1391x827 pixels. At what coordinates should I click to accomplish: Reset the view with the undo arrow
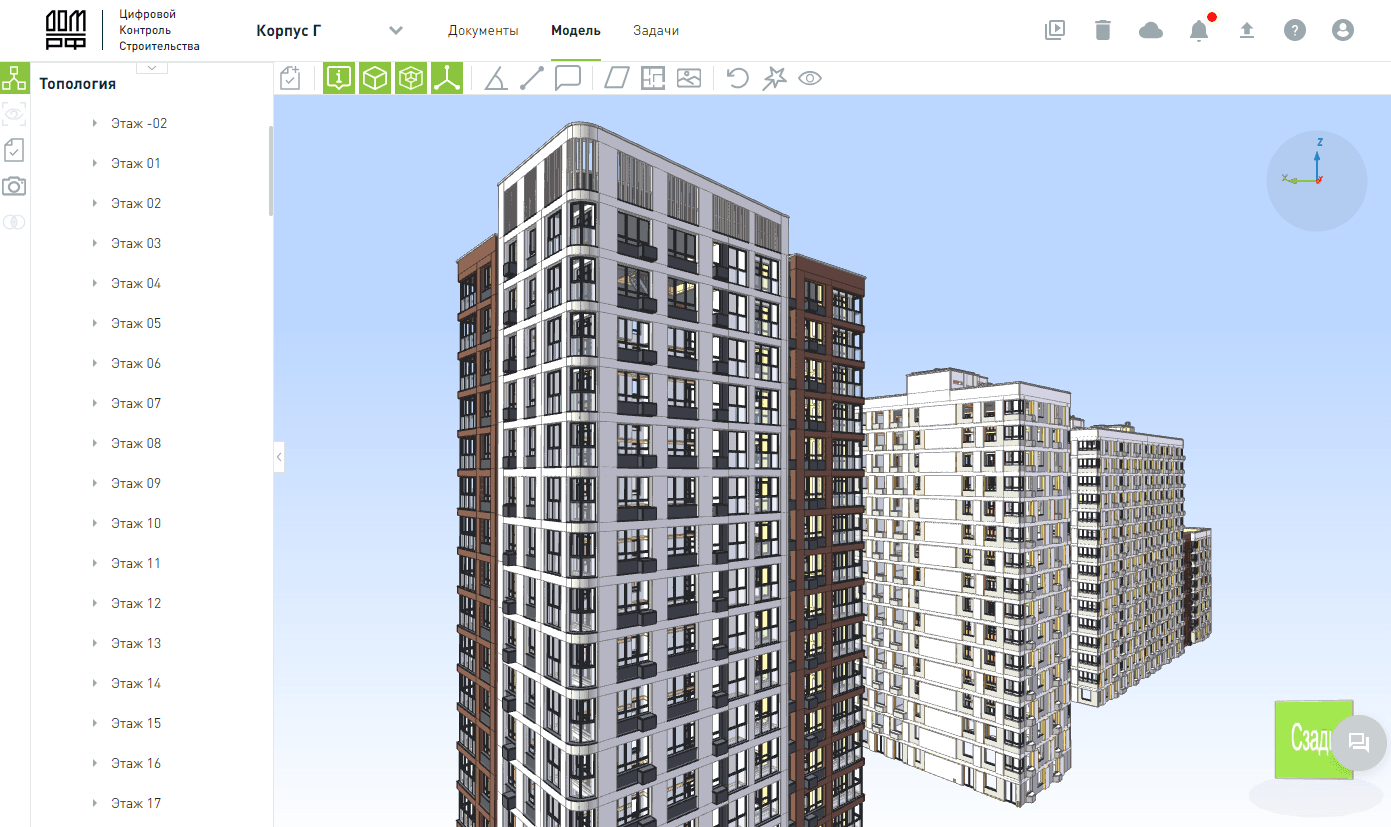click(737, 78)
